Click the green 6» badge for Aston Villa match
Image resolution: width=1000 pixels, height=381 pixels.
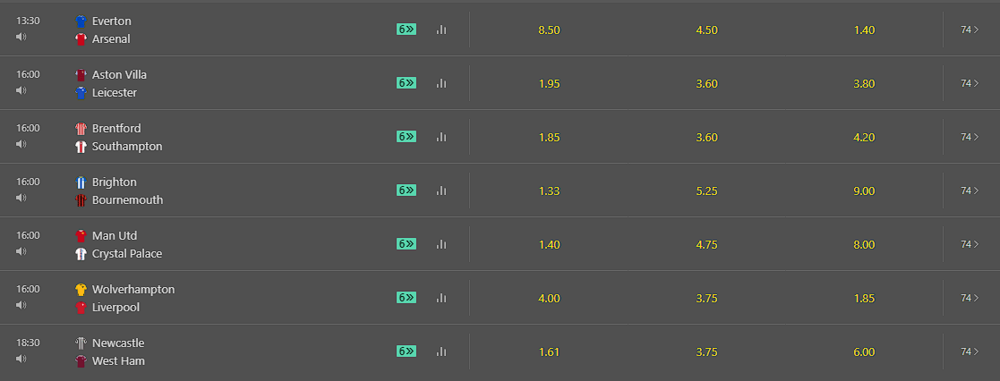406,83
